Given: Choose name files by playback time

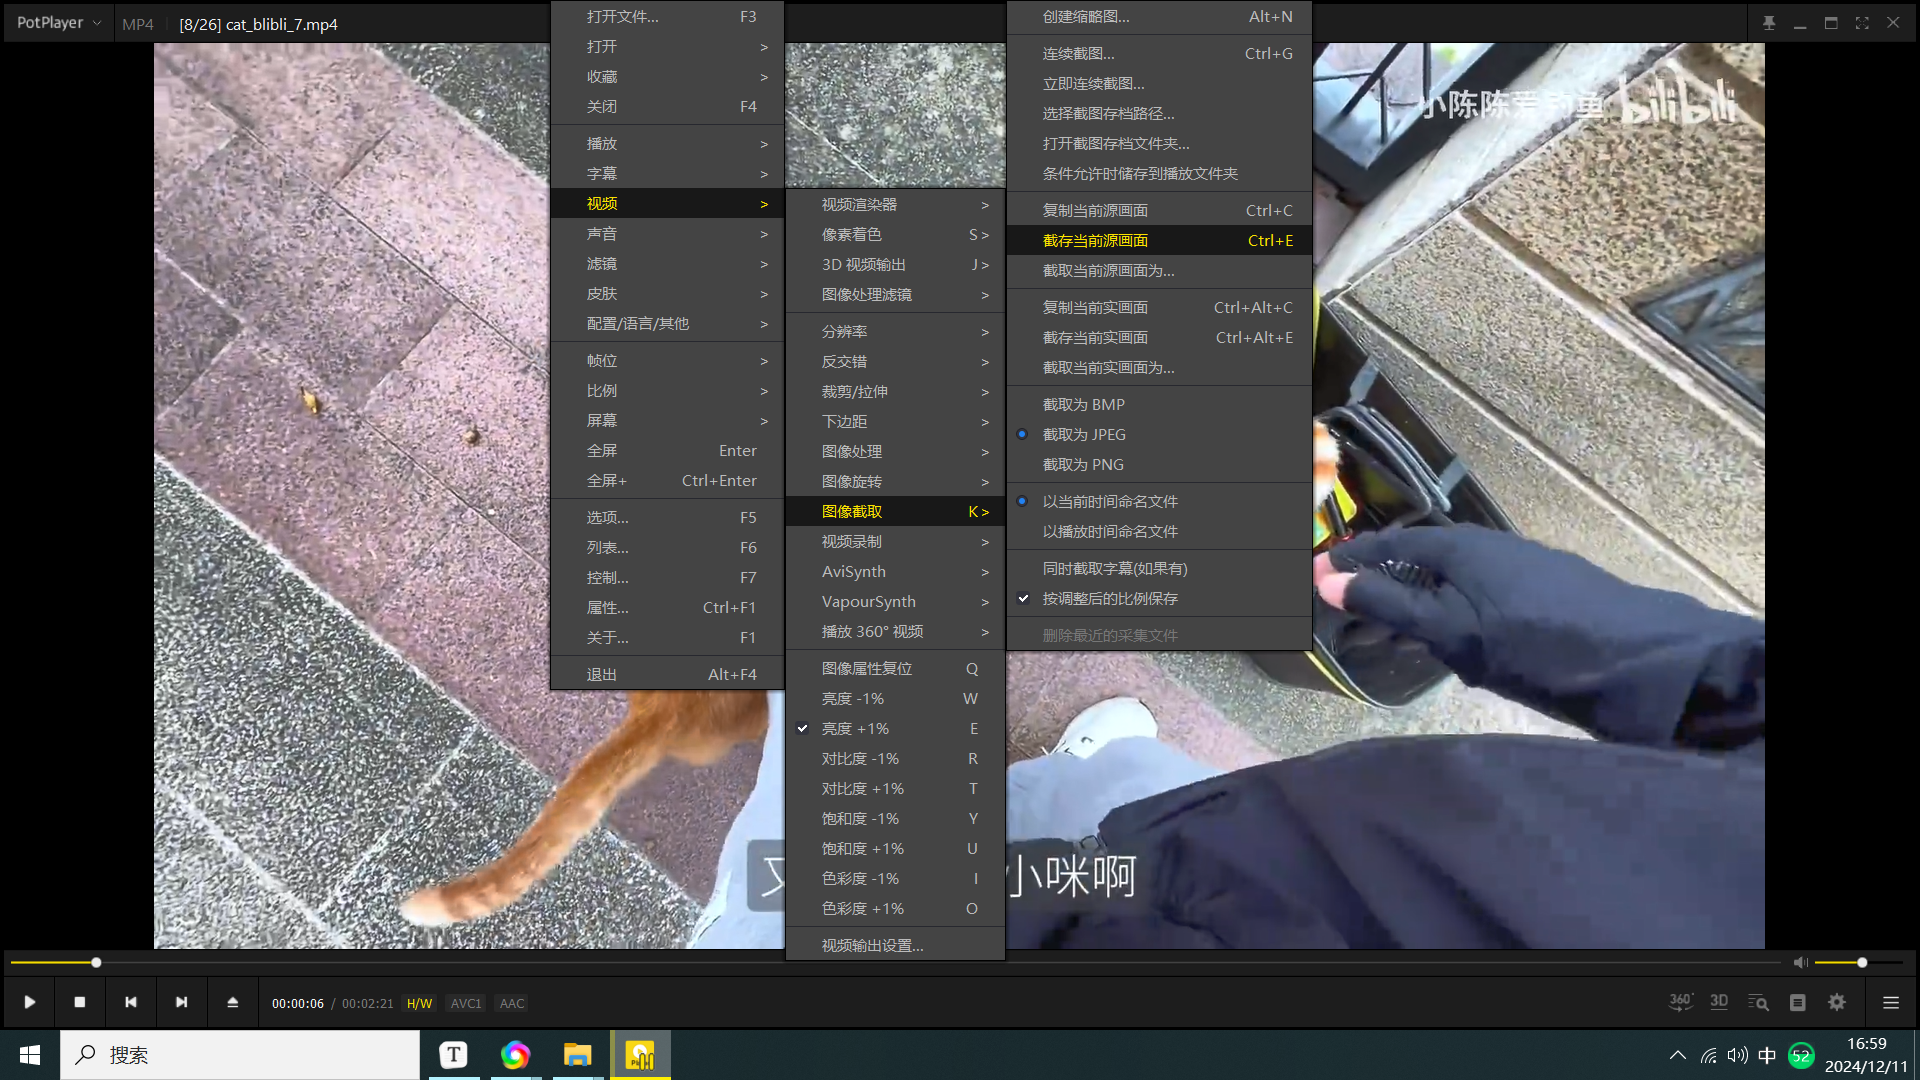Looking at the screenshot, I should coord(1109,531).
